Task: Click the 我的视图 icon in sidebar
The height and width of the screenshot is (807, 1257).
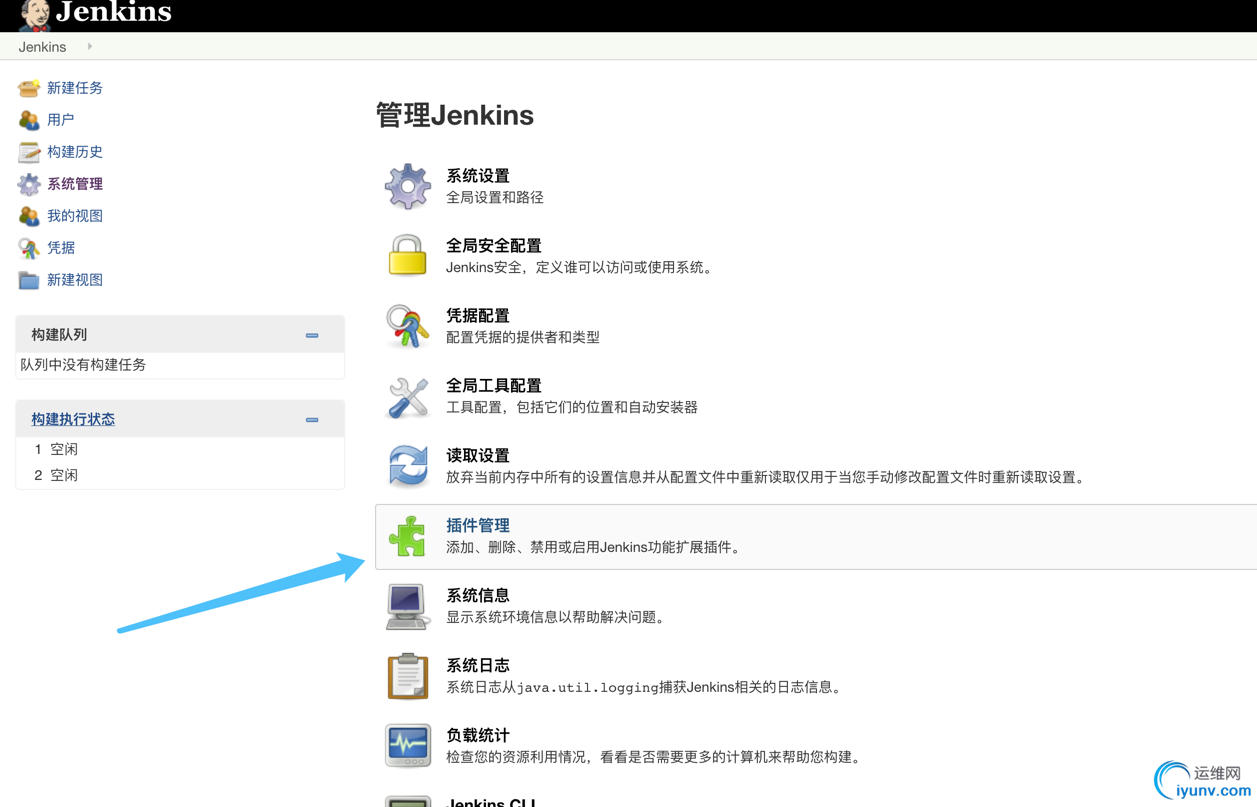Action: 29,216
